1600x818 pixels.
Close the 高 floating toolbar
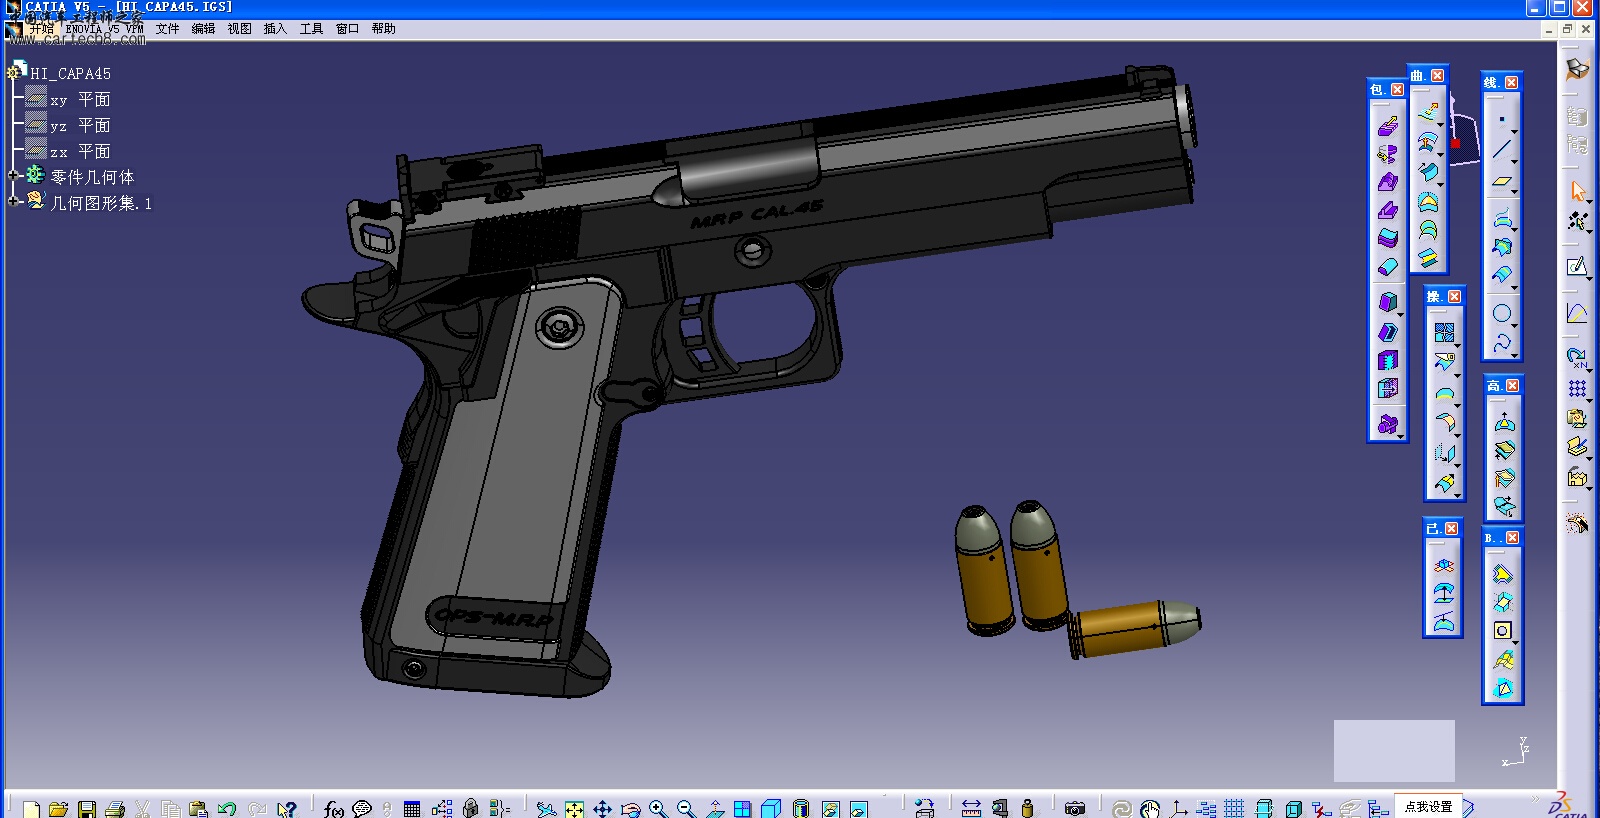[x=1512, y=386]
